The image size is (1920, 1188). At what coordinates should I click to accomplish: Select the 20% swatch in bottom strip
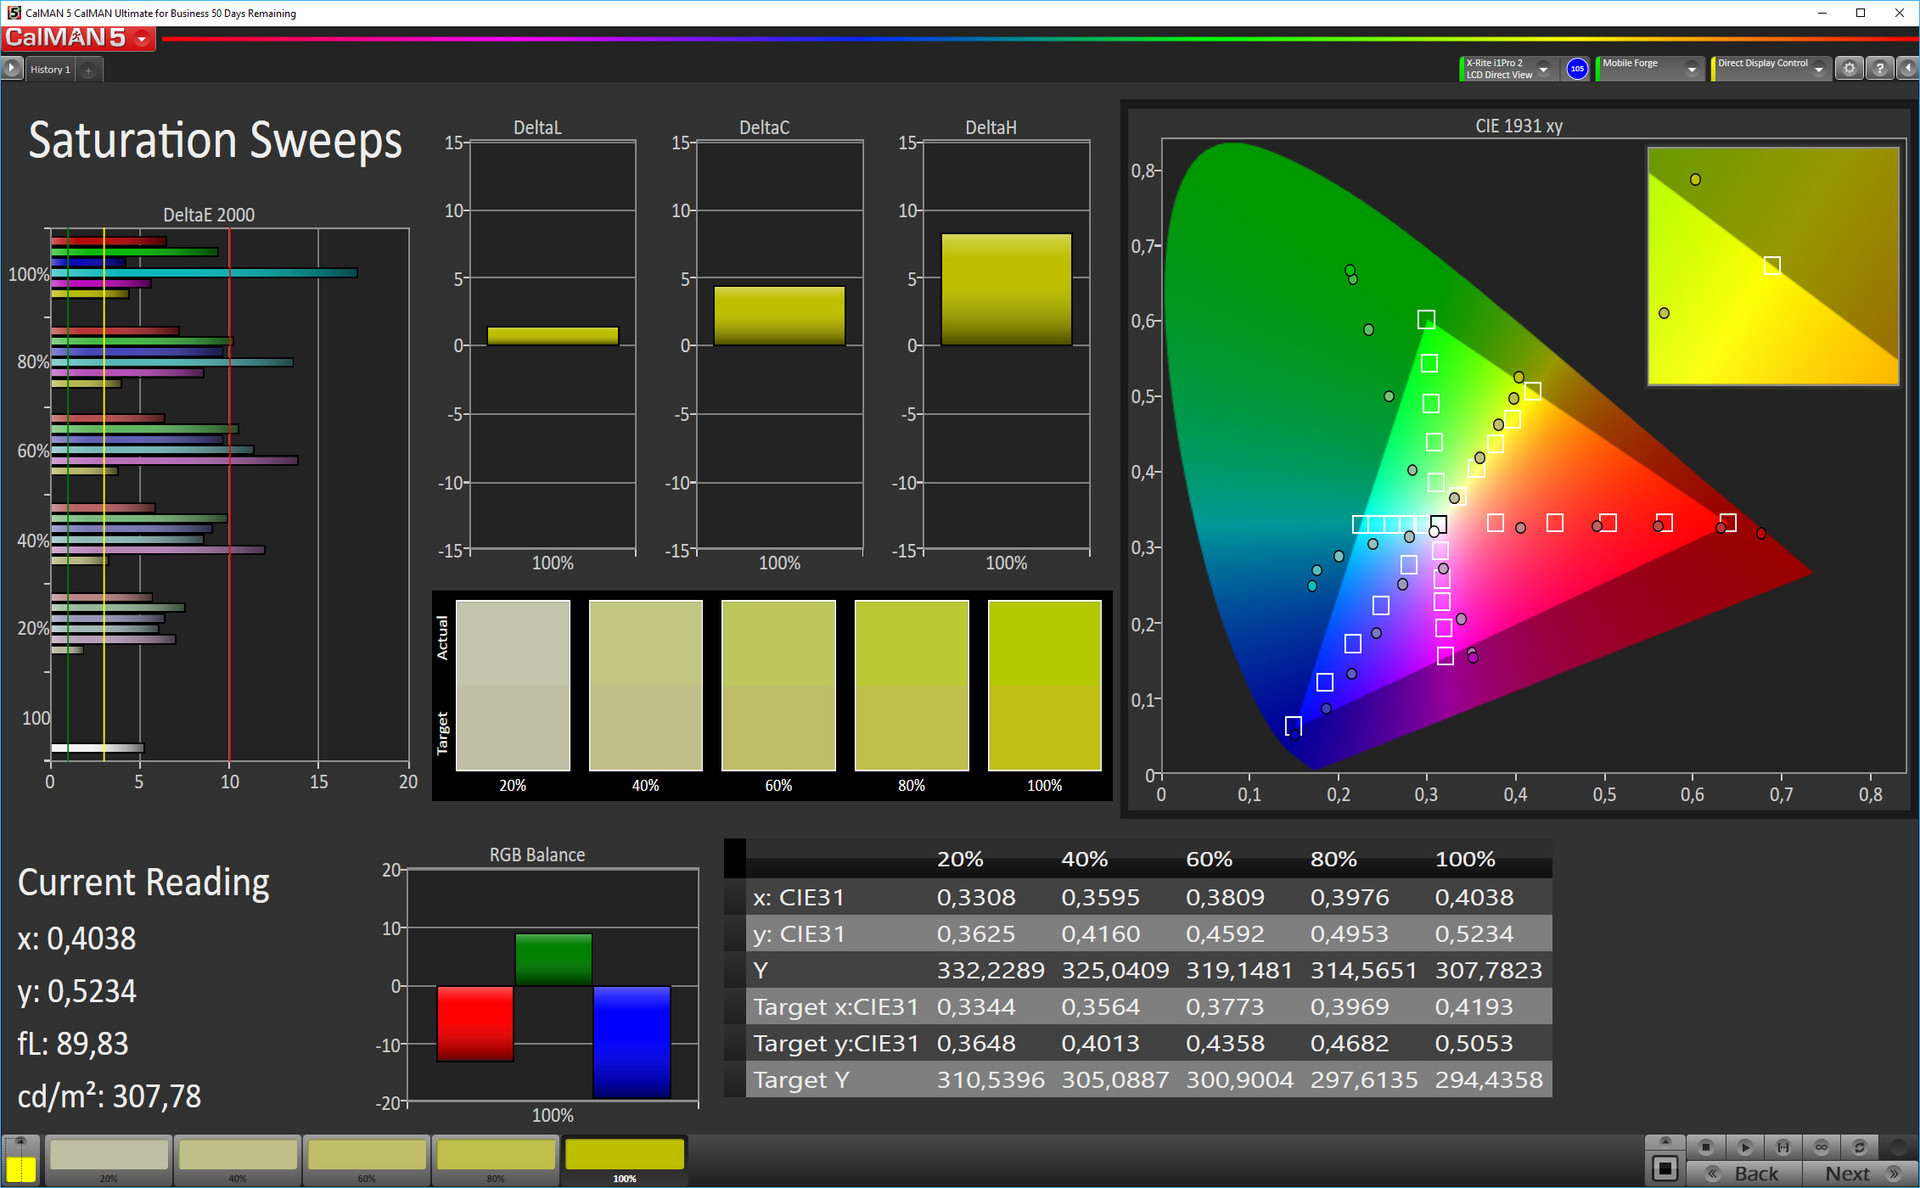pos(109,1156)
